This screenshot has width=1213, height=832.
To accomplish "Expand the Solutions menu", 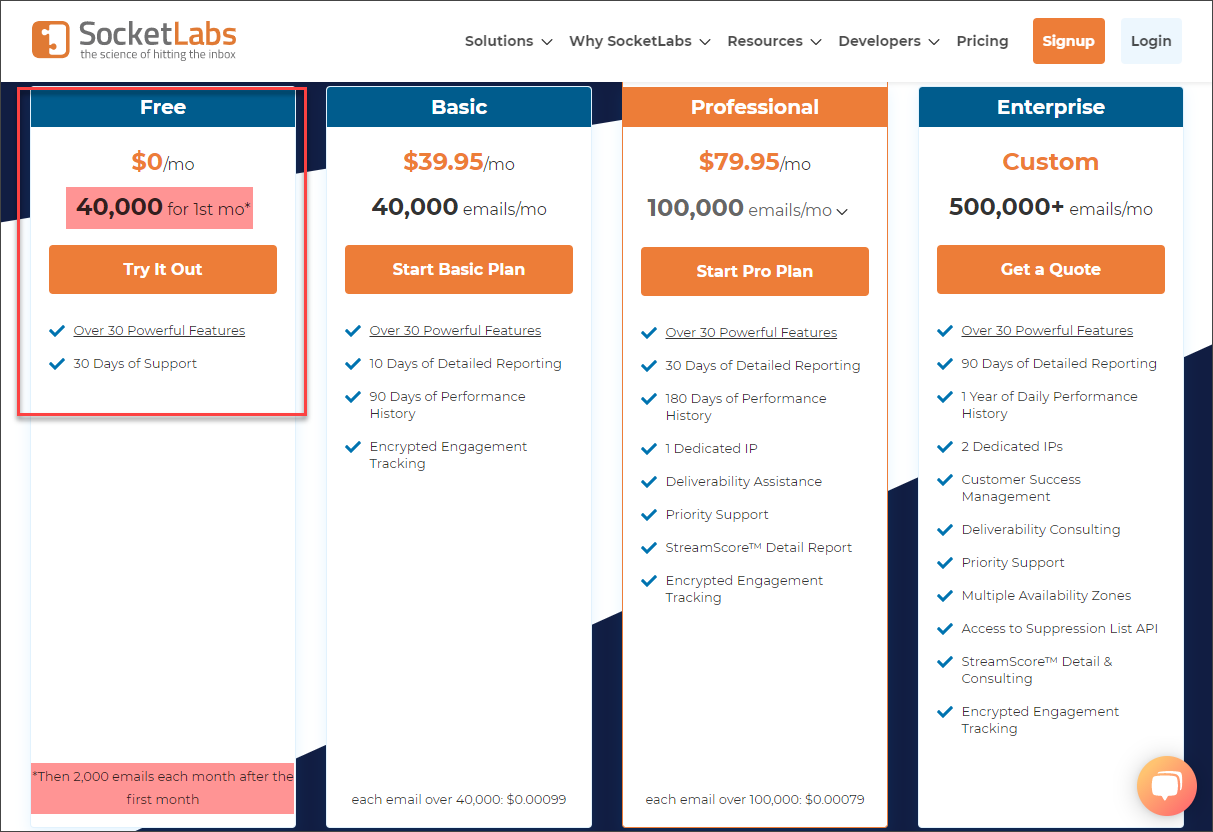I will 508,41.
